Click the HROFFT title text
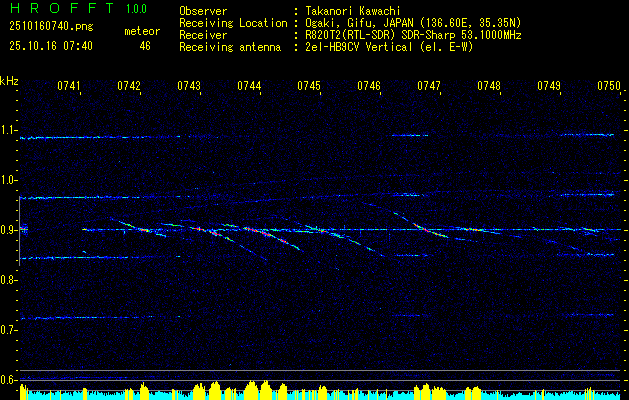629x400 pixels. [x=62, y=8]
